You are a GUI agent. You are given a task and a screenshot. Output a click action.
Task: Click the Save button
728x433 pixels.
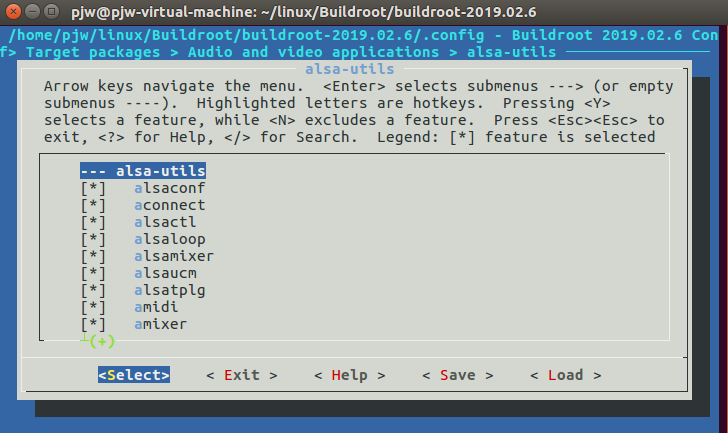[x=458, y=375]
